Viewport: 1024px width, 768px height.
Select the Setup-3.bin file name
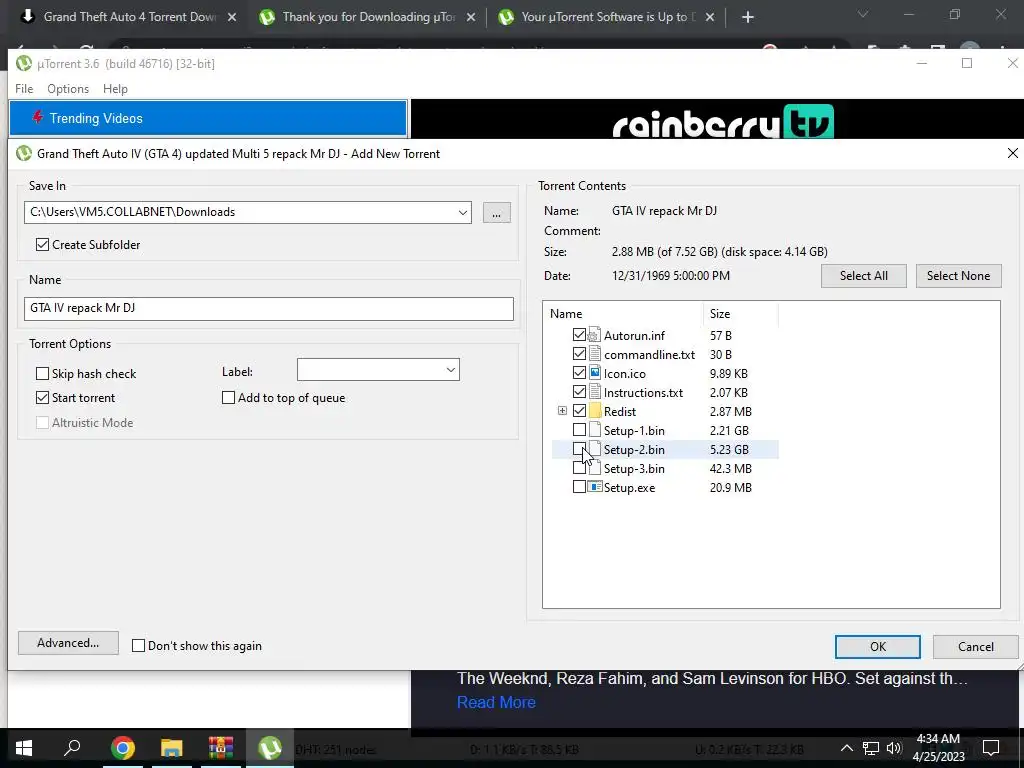tap(634, 468)
